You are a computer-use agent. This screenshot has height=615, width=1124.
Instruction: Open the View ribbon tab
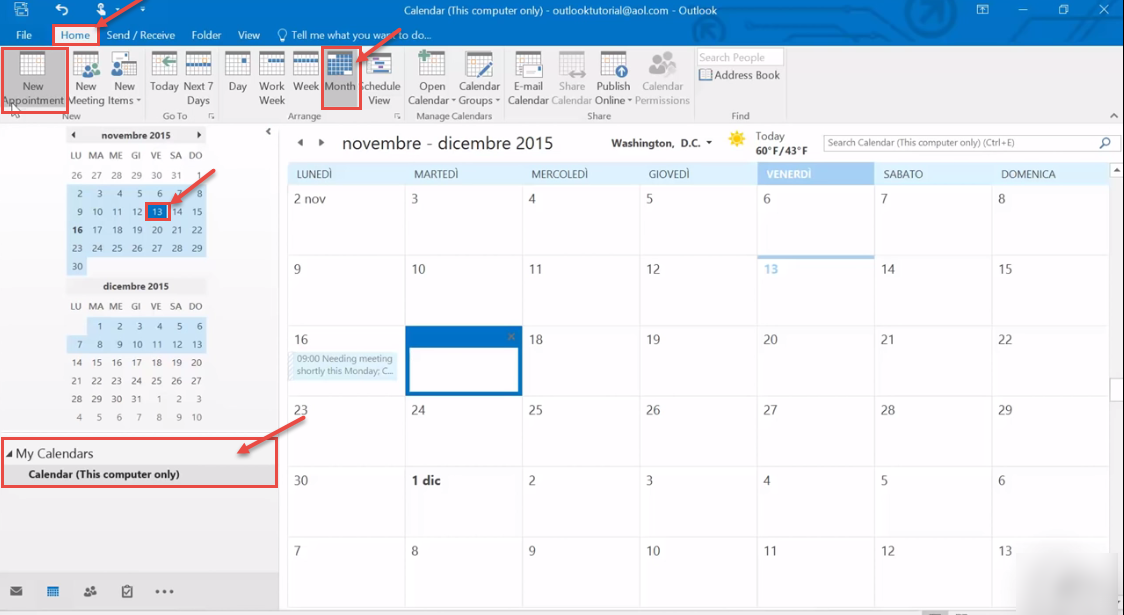pyautogui.click(x=249, y=35)
